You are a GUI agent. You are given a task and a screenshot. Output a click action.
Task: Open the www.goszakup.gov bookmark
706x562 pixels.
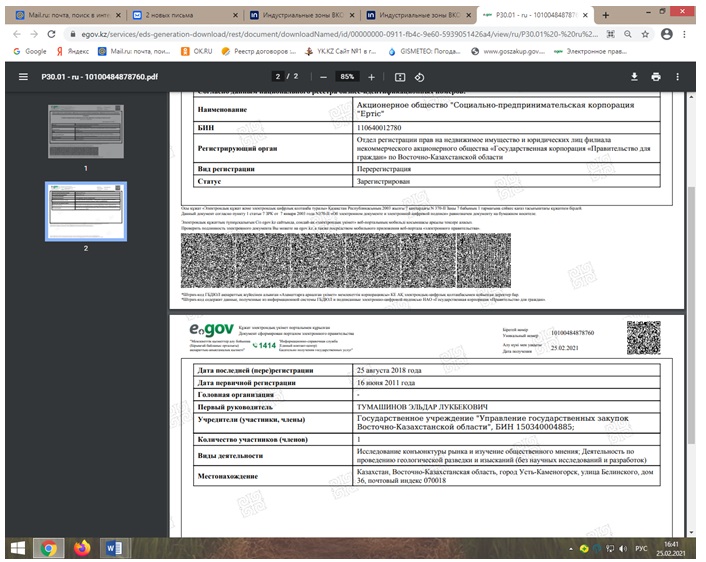508,52
